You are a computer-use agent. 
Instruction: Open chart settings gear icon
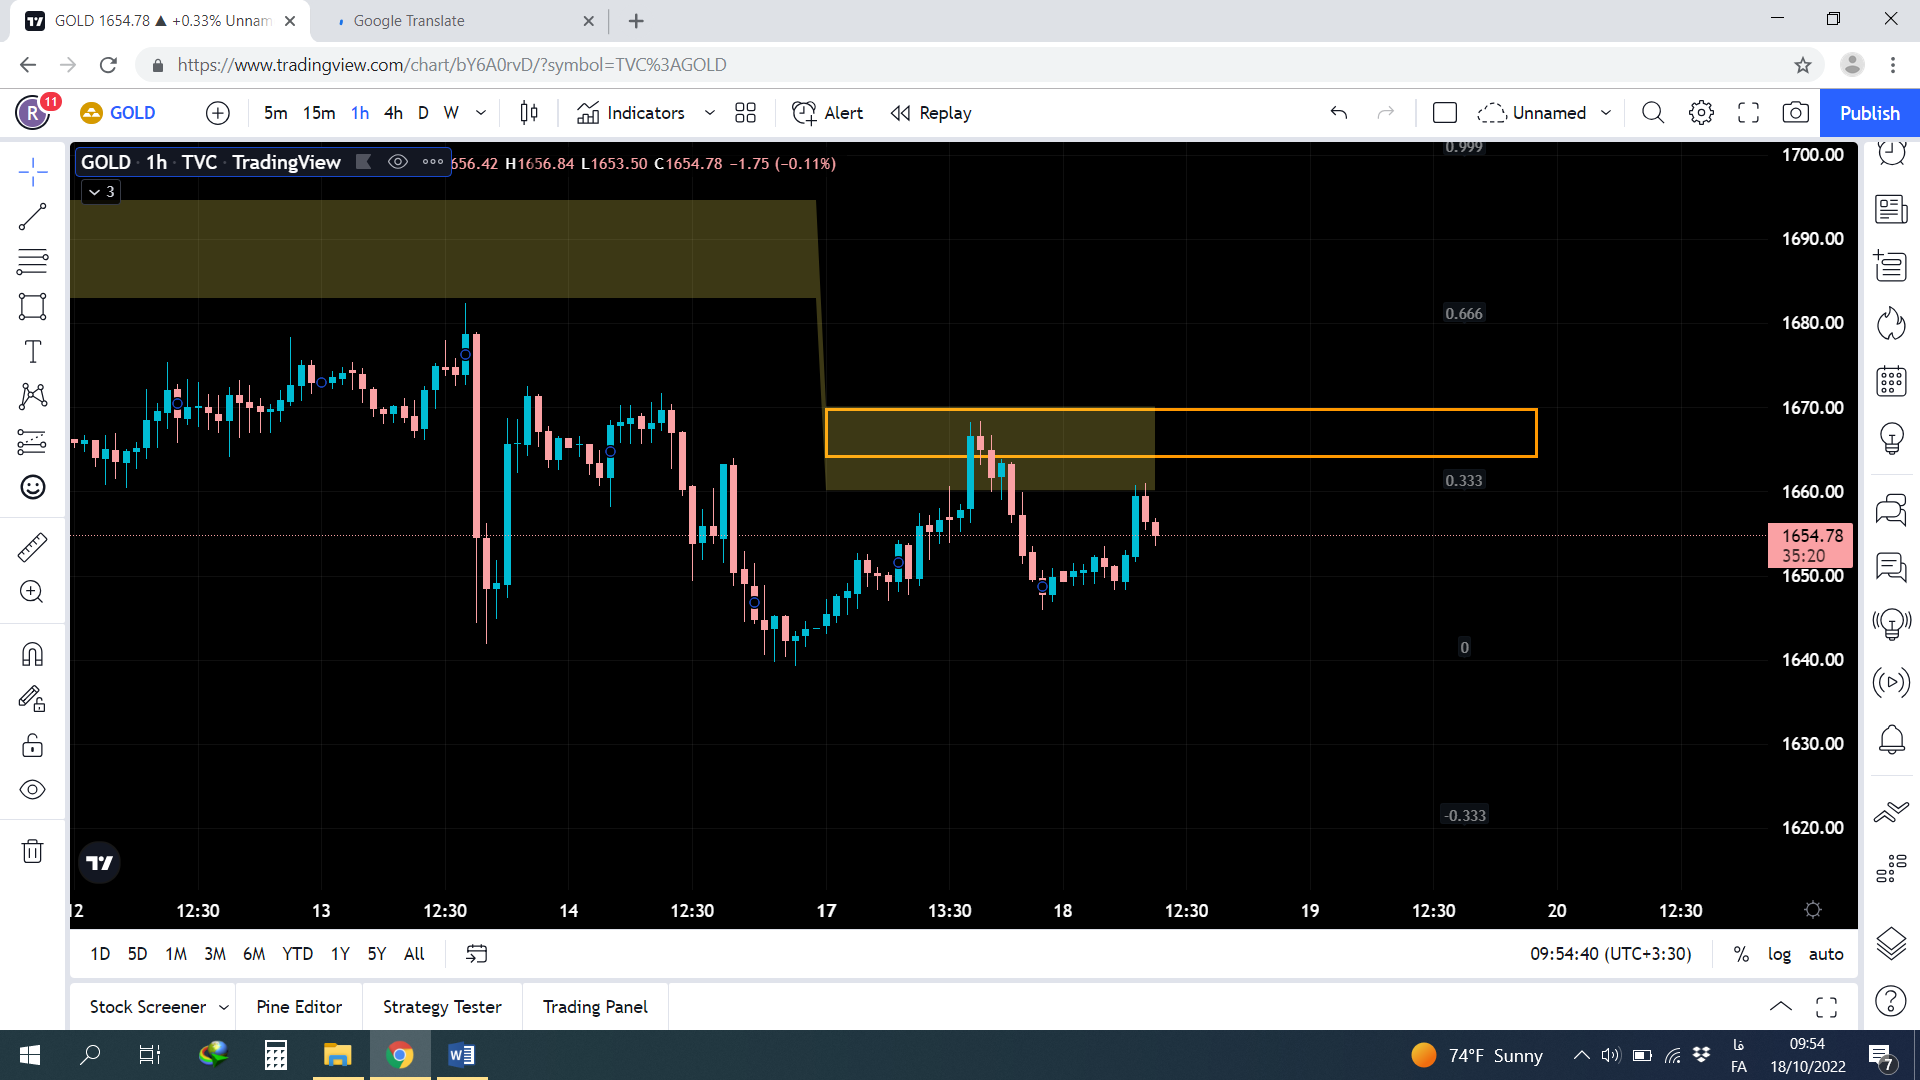pyautogui.click(x=1701, y=113)
